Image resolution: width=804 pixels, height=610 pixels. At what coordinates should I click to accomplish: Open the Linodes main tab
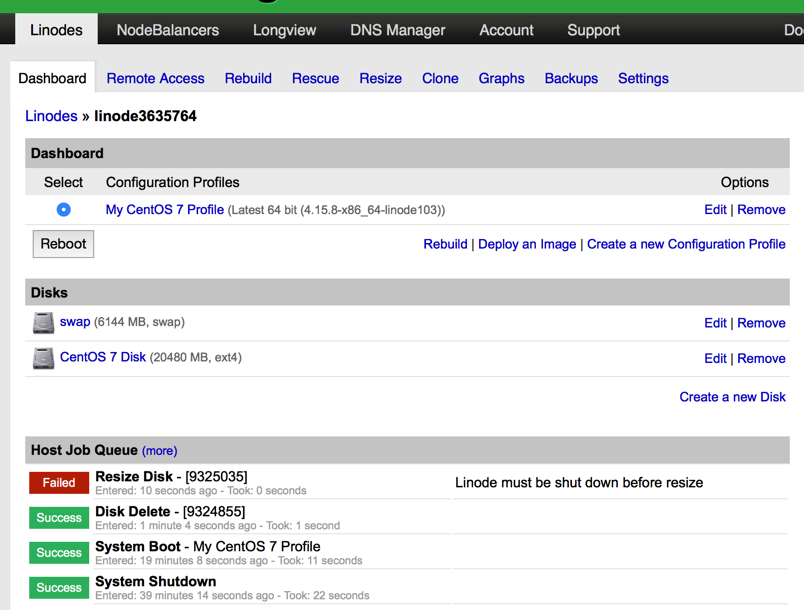click(56, 30)
